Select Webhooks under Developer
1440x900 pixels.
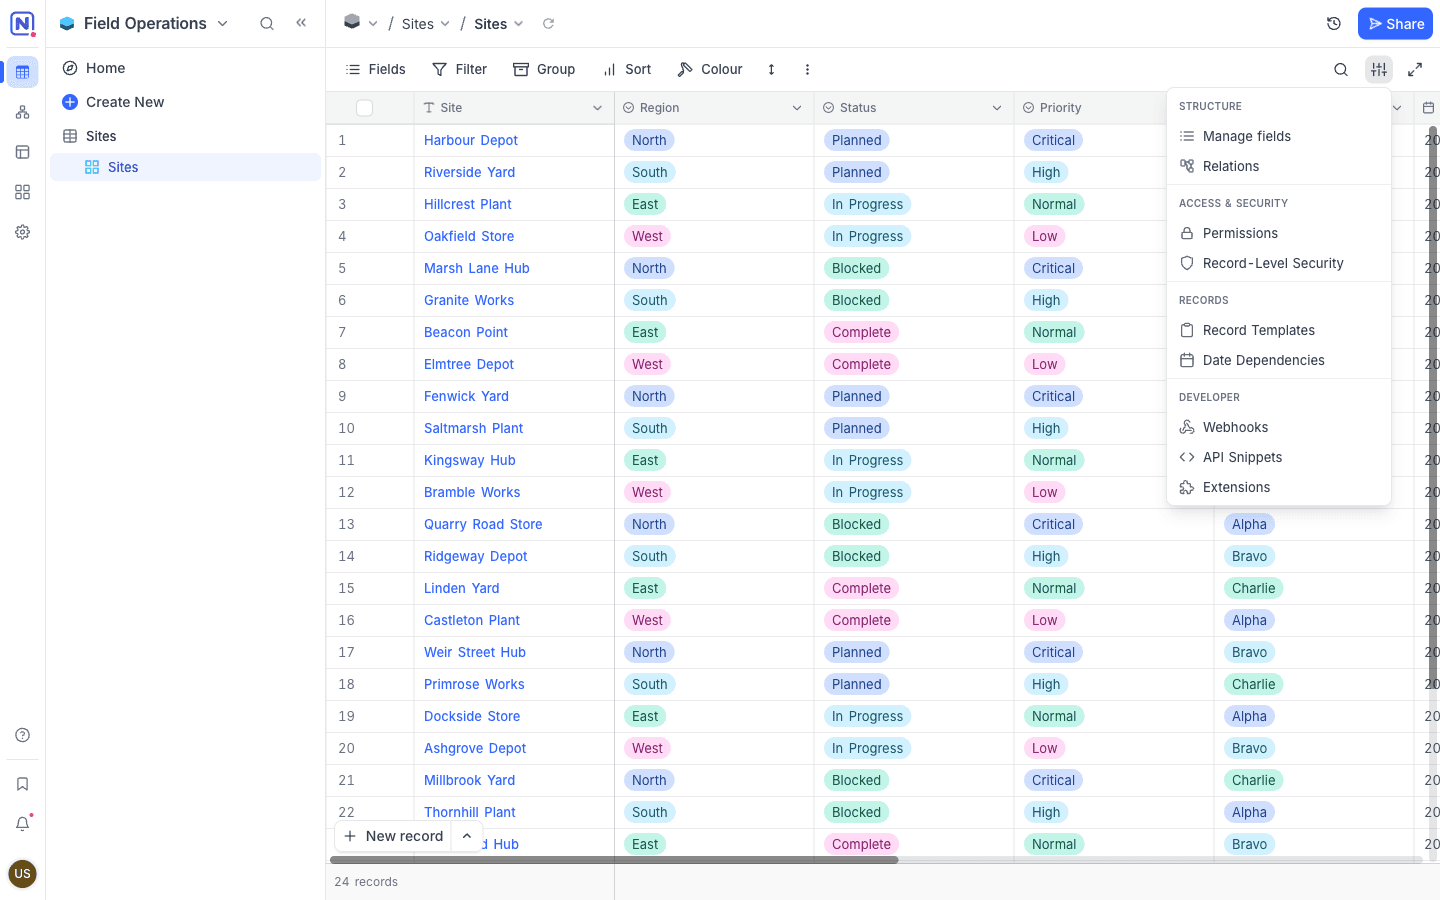(1278, 427)
